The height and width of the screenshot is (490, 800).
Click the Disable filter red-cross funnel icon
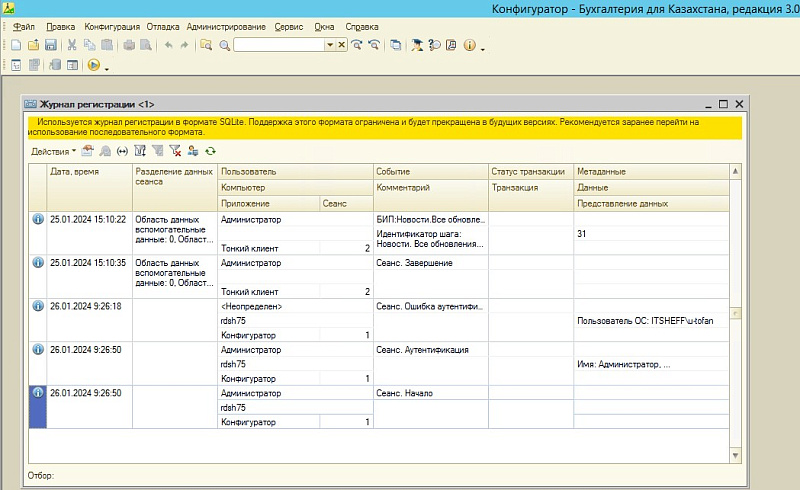point(175,151)
